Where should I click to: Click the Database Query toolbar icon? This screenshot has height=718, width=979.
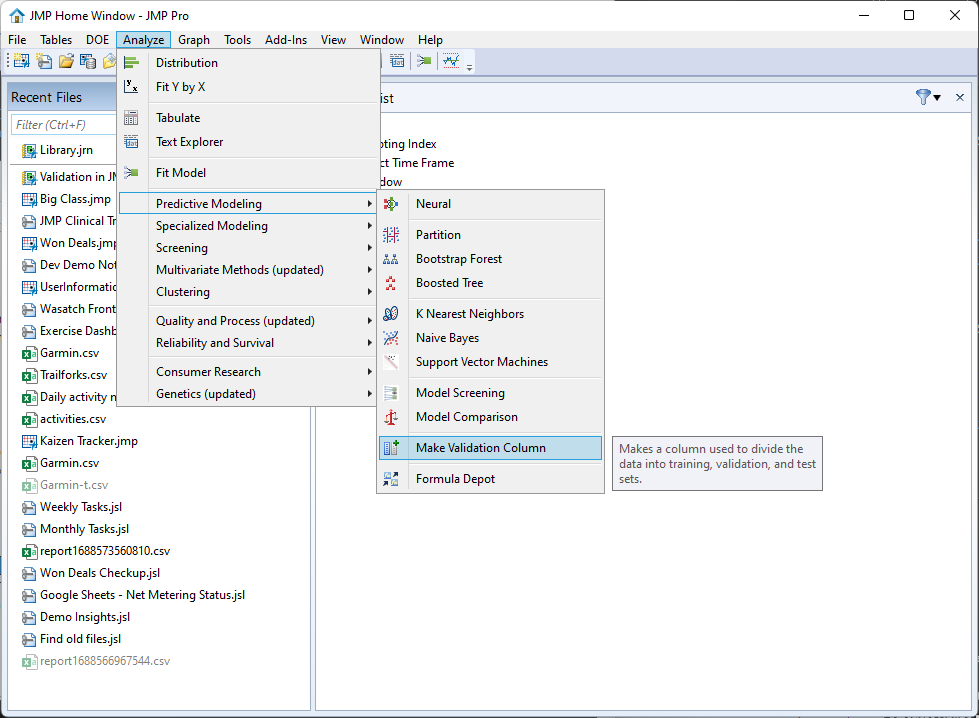coord(88,61)
